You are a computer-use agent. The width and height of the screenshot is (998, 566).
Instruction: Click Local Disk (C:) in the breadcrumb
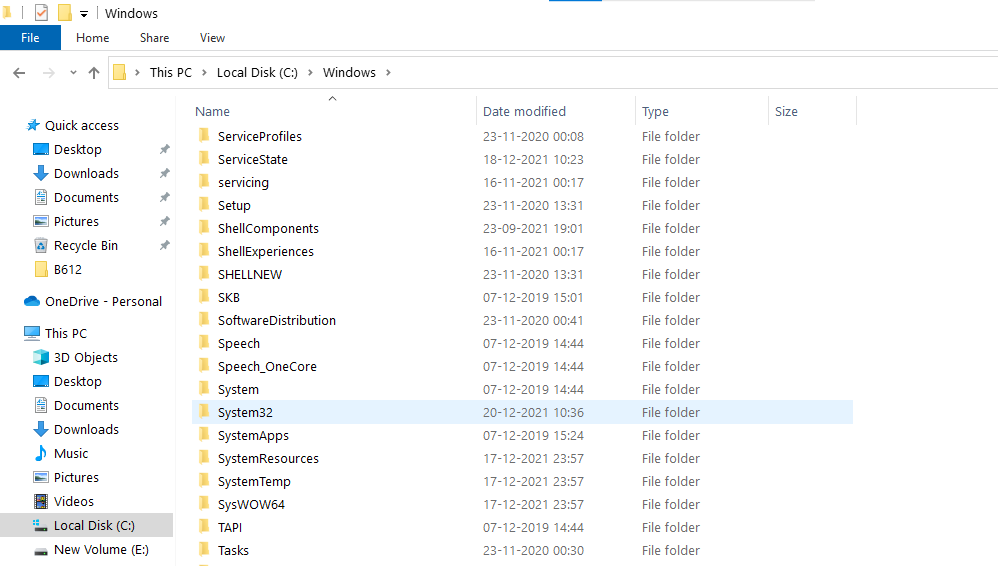click(257, 73)
